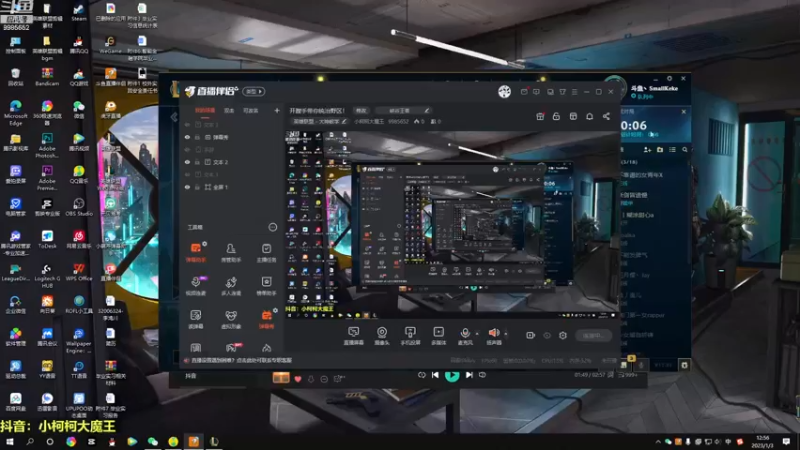Open the 视频连麦 tool icon
Screen dimensions: 800x450
tap(195, 286)
